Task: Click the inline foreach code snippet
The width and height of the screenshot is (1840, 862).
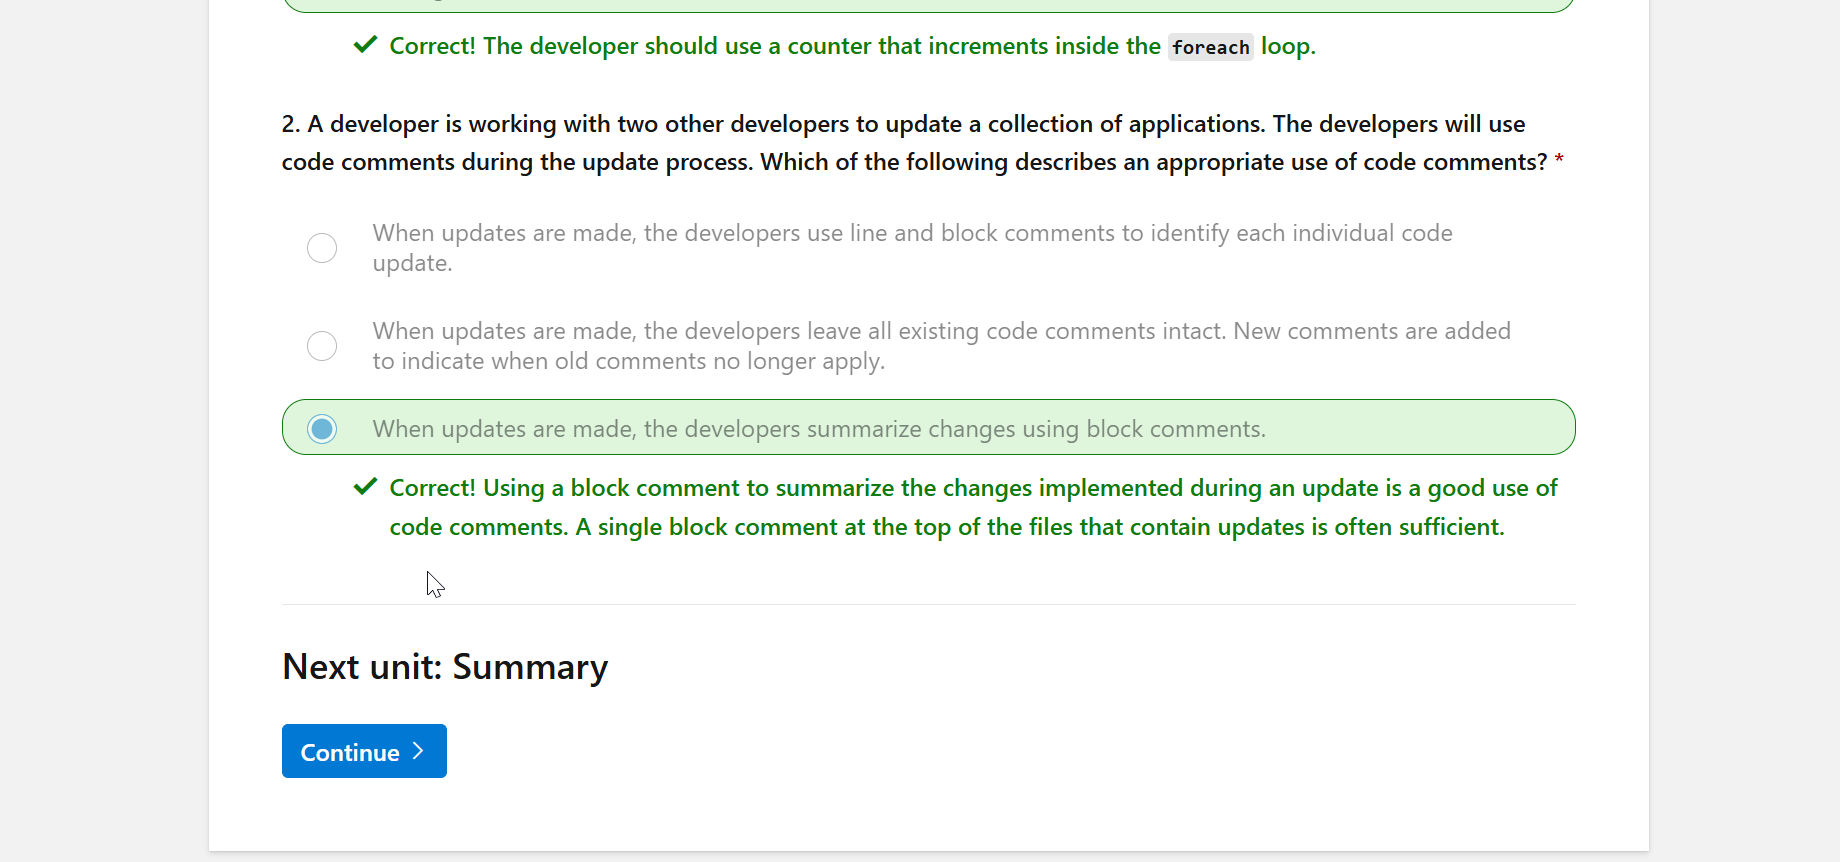Action: click(x=1210, y=46)
